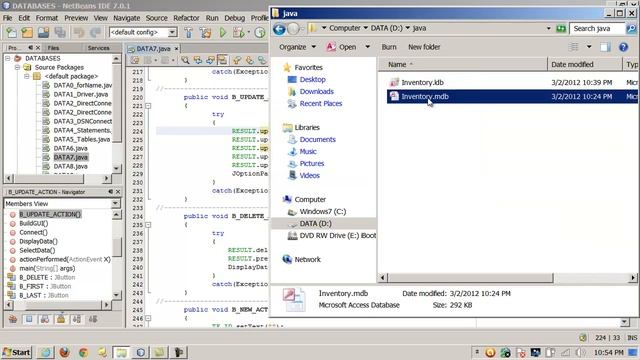
Task: Open the dropdown arrow next to Open in Explorer
Action: click(x=367, y=47)
